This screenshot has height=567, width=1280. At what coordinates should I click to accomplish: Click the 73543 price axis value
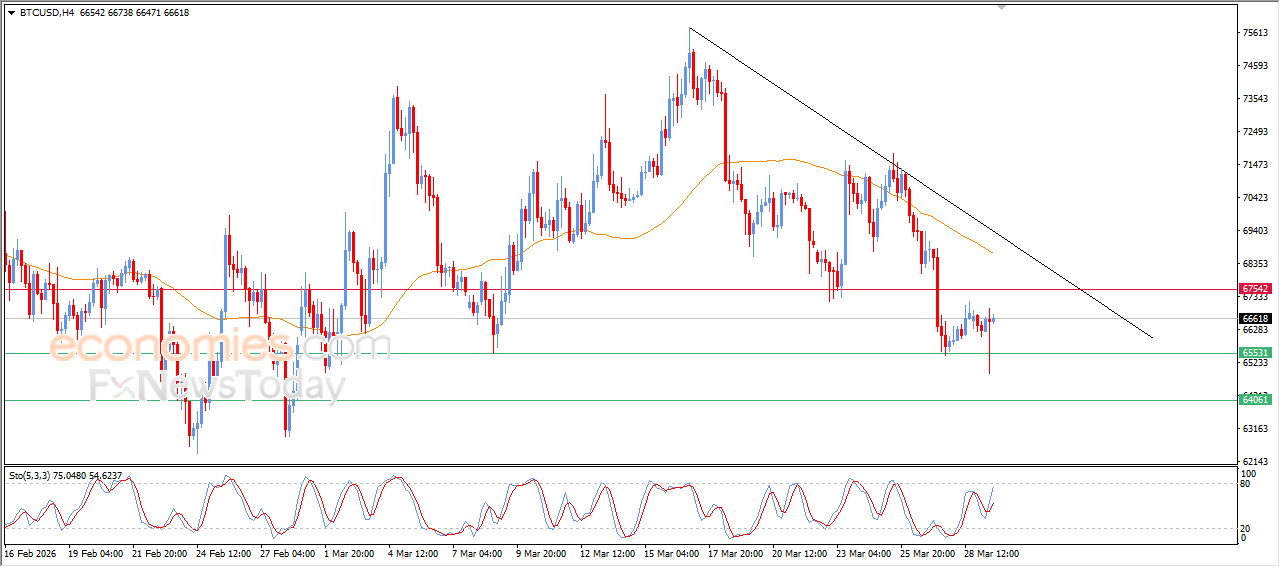[x=1255, y=99]
